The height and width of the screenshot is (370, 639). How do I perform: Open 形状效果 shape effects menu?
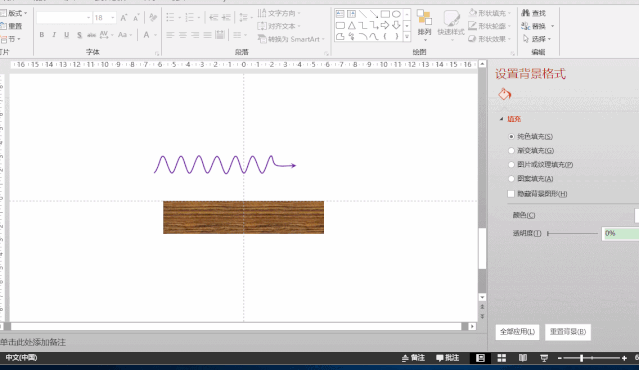[x=489, y=39]
